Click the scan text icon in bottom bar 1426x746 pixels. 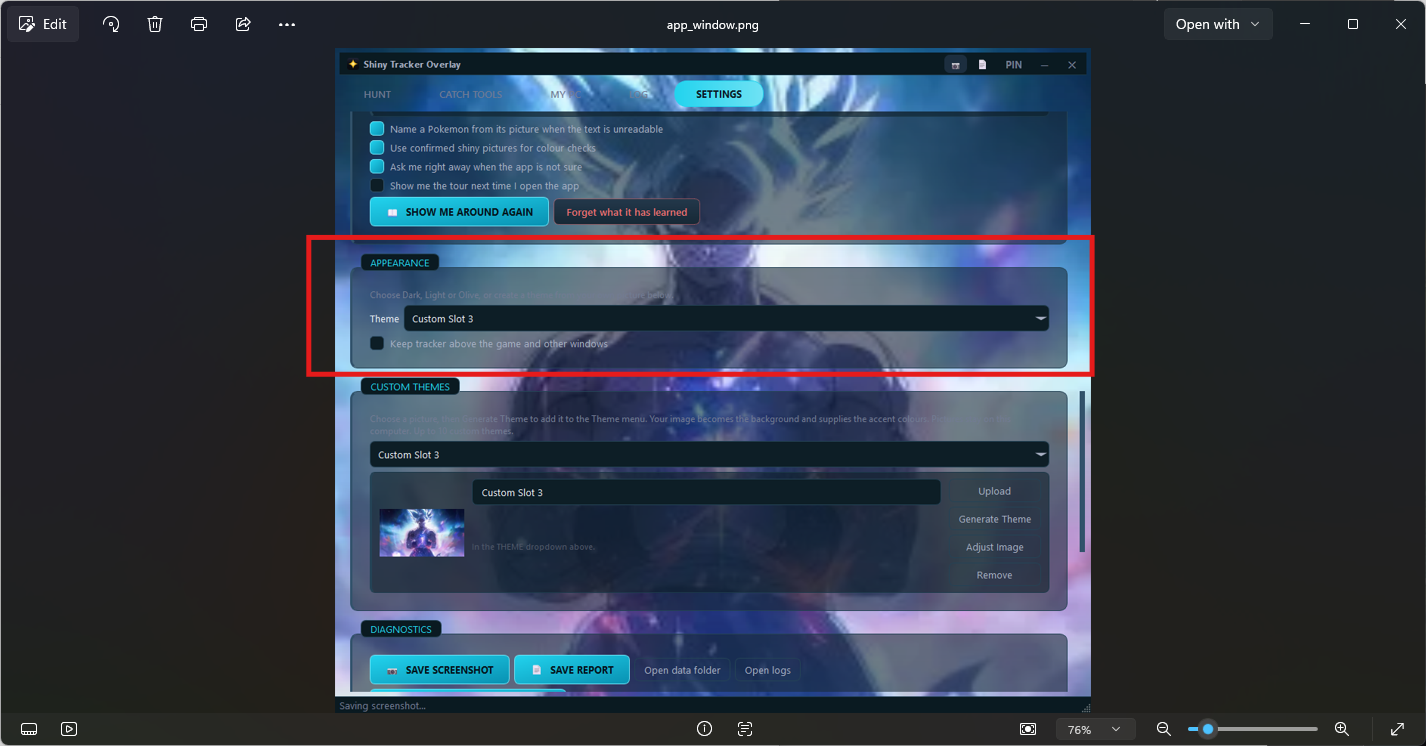pyautogui.click(x=745, y=729)
